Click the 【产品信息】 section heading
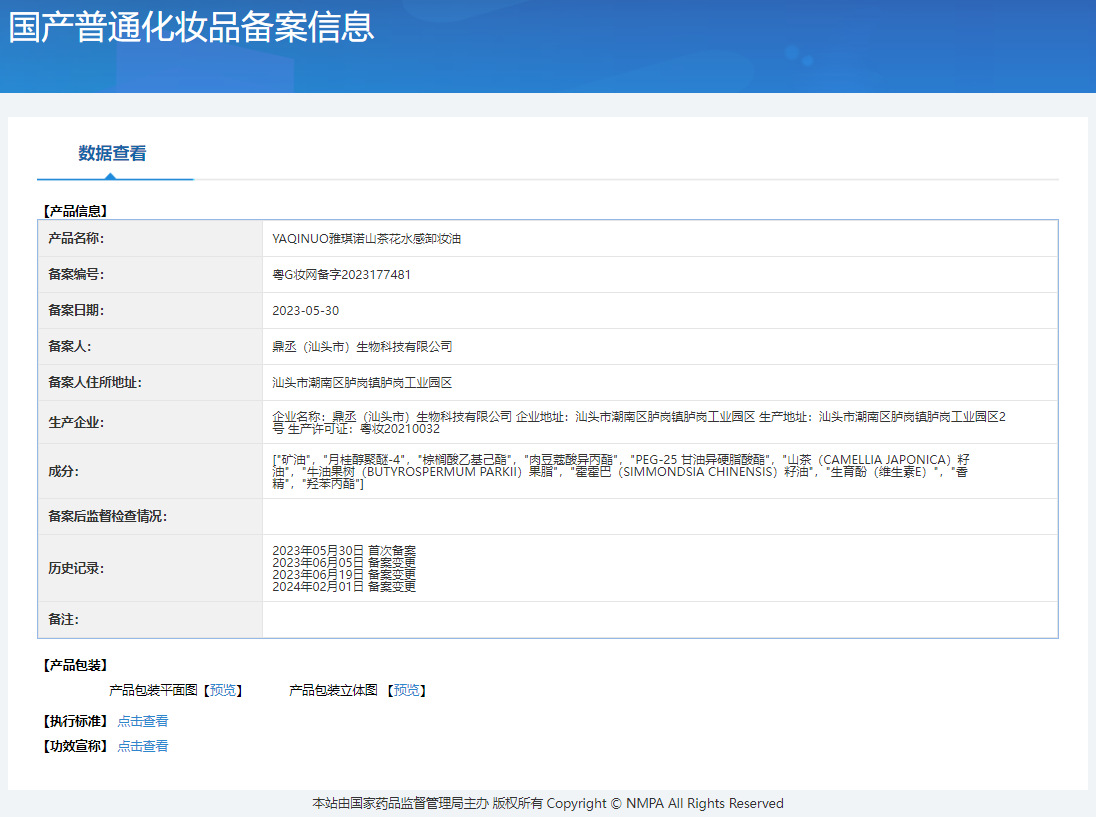This screenshot has width=1096, height=817. (75, 211)
